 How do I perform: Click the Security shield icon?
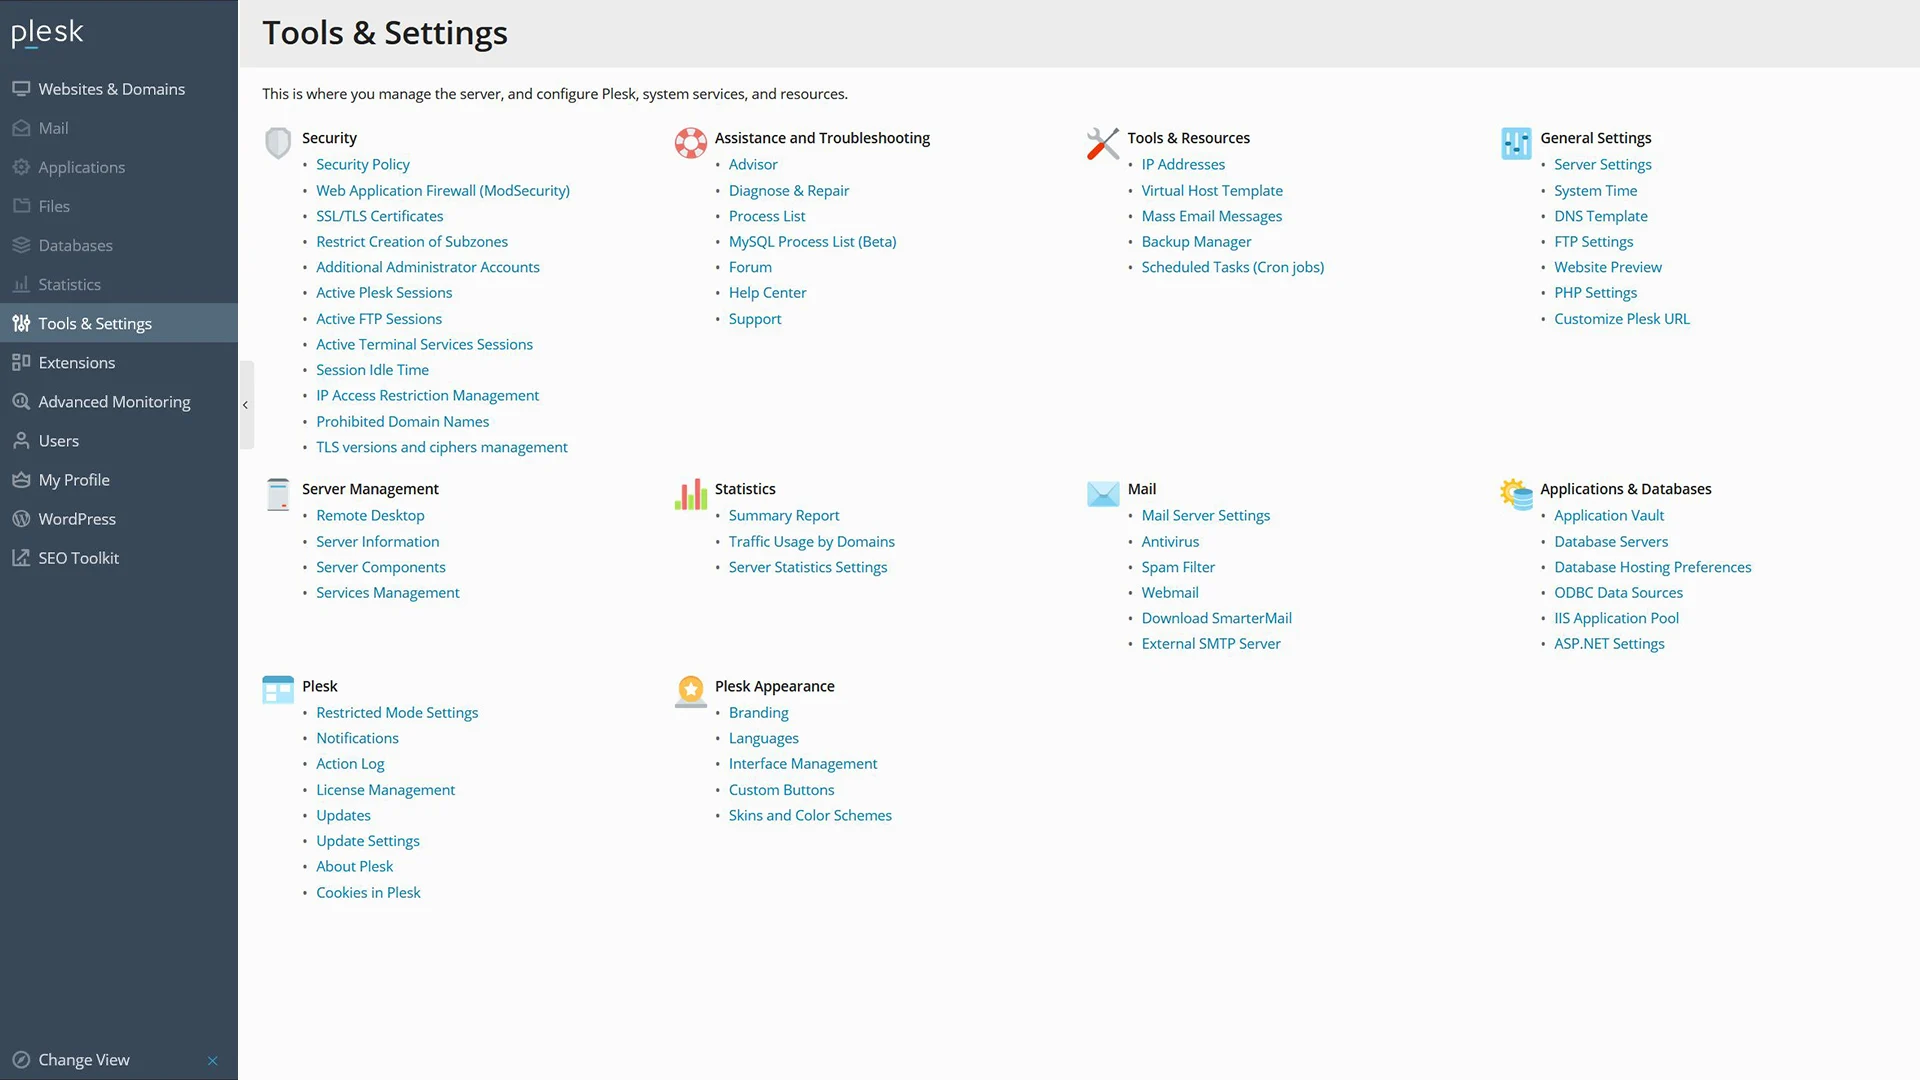pyautogui.click(x=278, y=143)
